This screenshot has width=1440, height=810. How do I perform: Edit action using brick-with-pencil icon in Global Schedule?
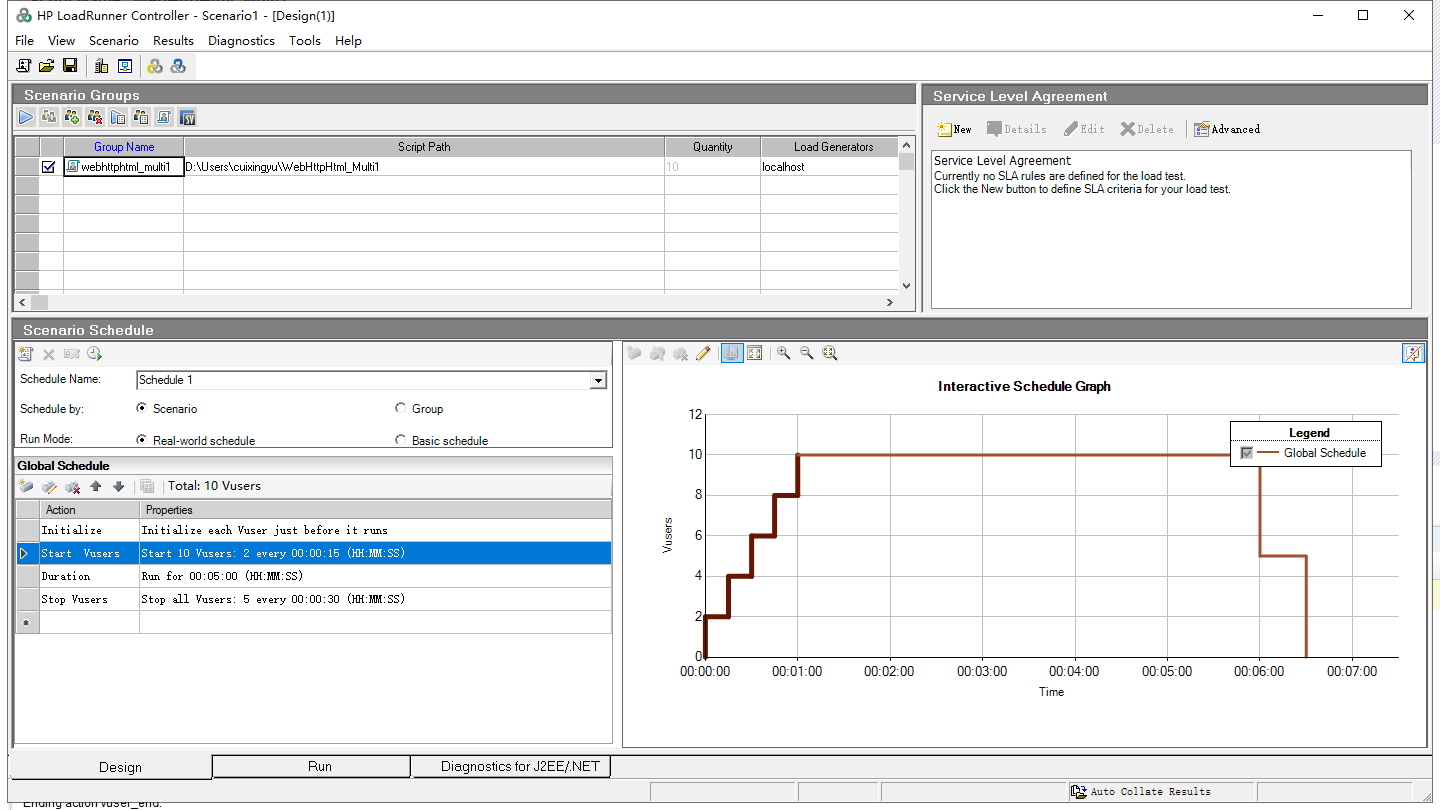(50, 487)
